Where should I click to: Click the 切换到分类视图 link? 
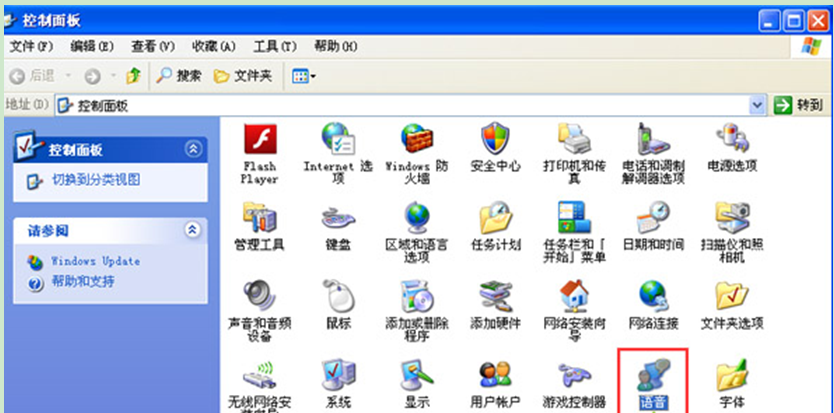tap(95, 180)
